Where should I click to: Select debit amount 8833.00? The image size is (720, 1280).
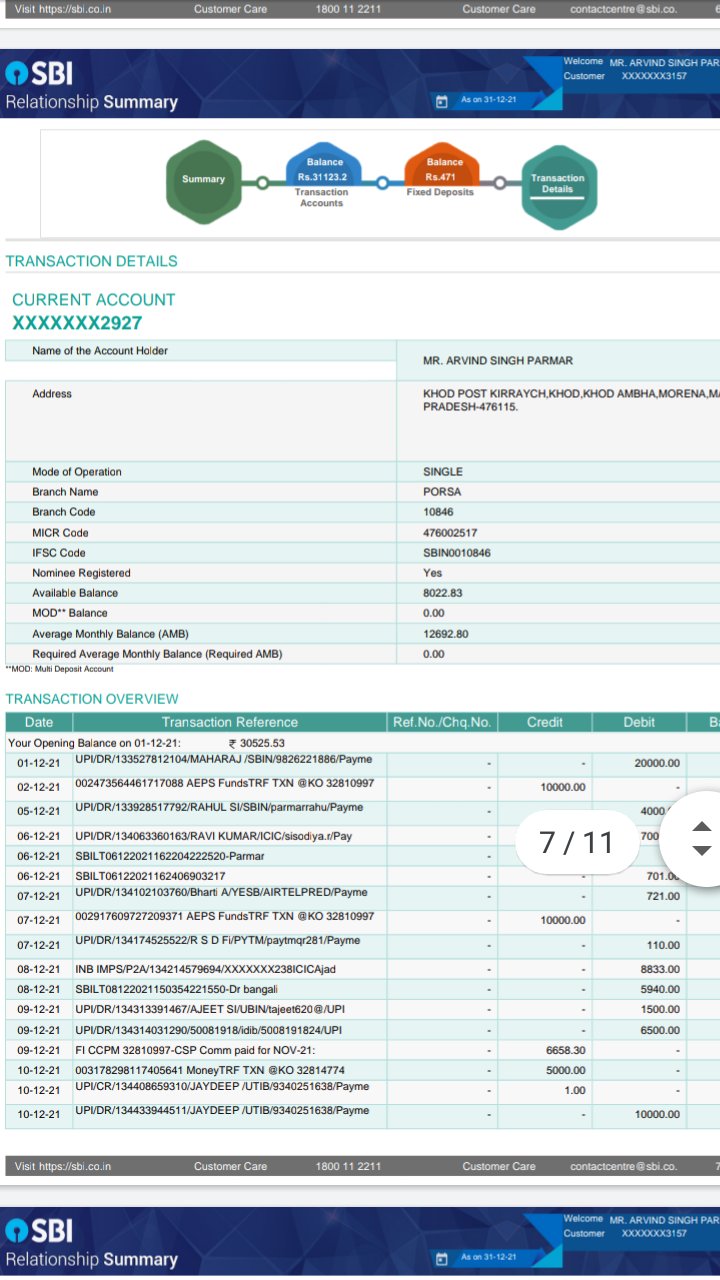pyautogui.click(x=660, y=969)
